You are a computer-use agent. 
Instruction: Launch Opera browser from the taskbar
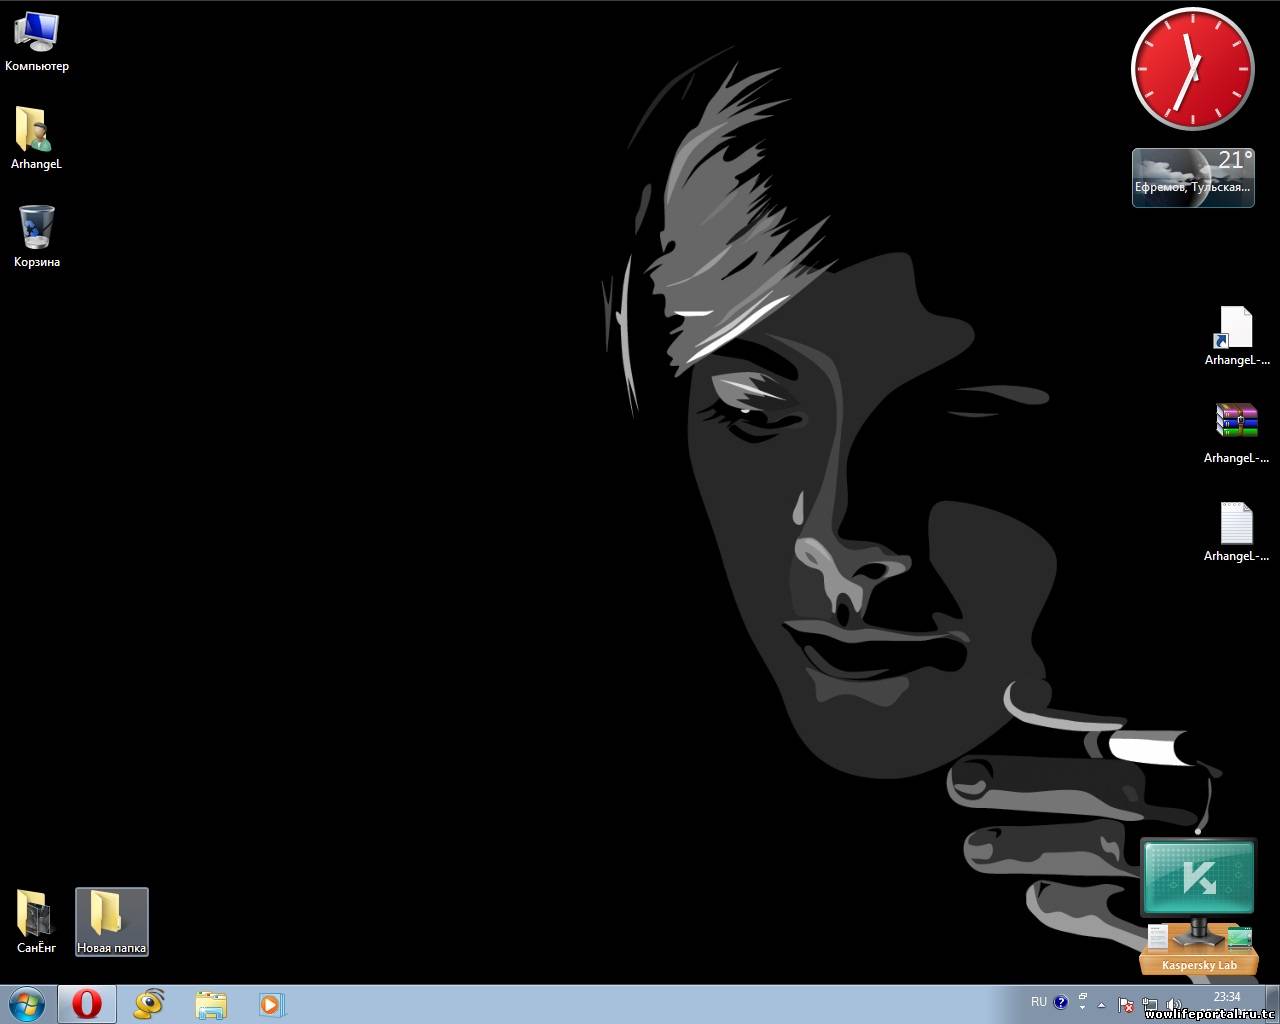tap(87, 1004)
